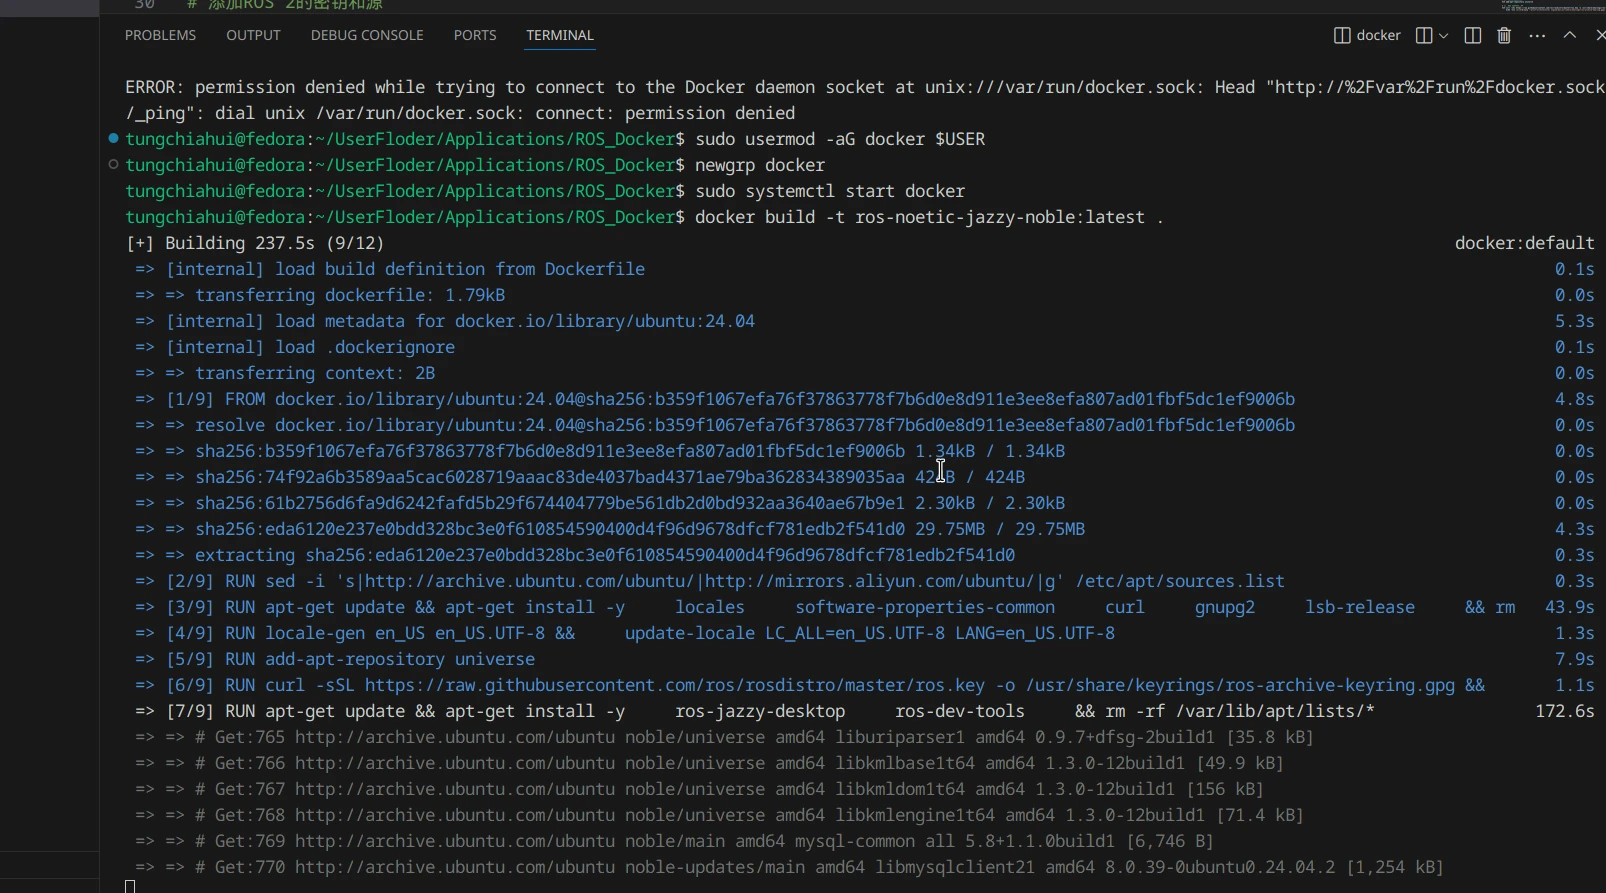The width and height of the screenshot is (1606, 893).
Task: Select the TERMINAL tab
Action: [560, 35]
